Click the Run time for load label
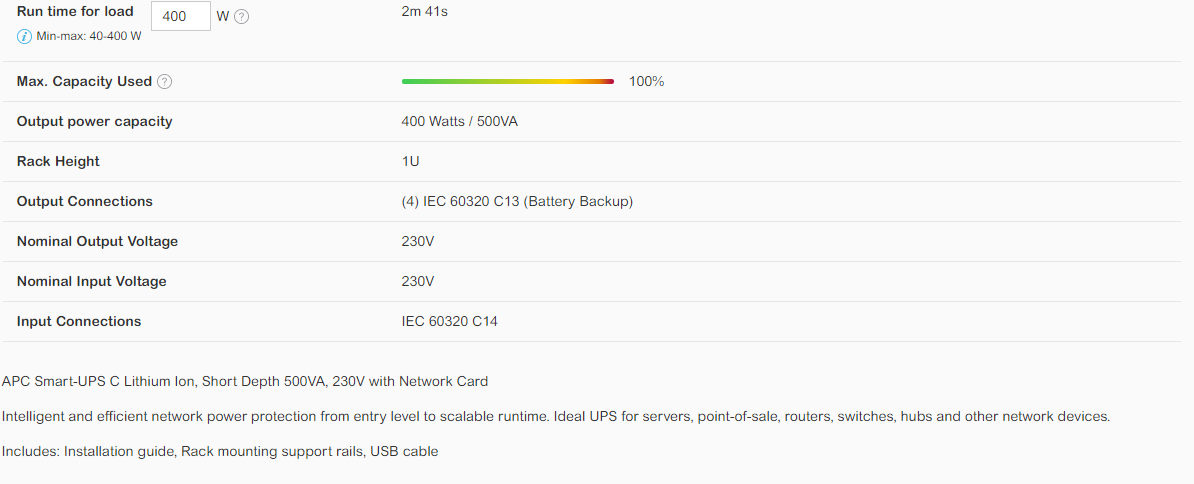Viewport: 1194px width, 484px height. [75, 11]
